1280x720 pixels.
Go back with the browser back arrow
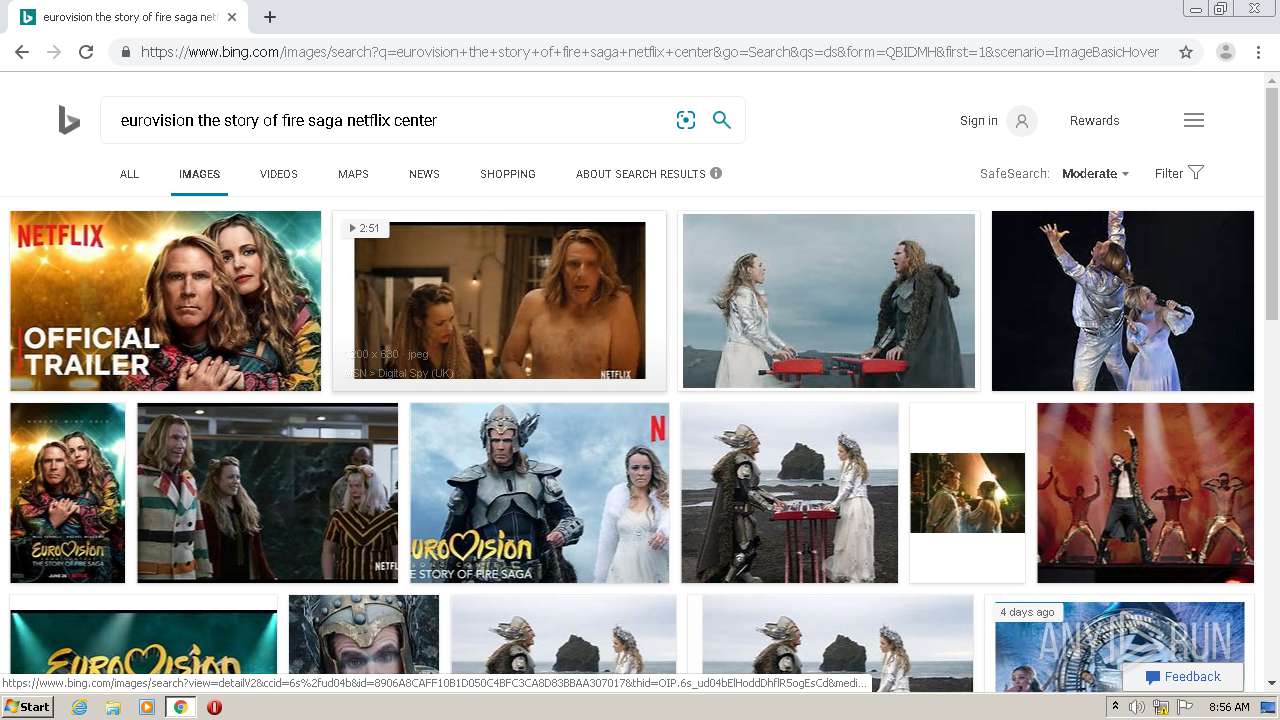[x=22, y=52]
